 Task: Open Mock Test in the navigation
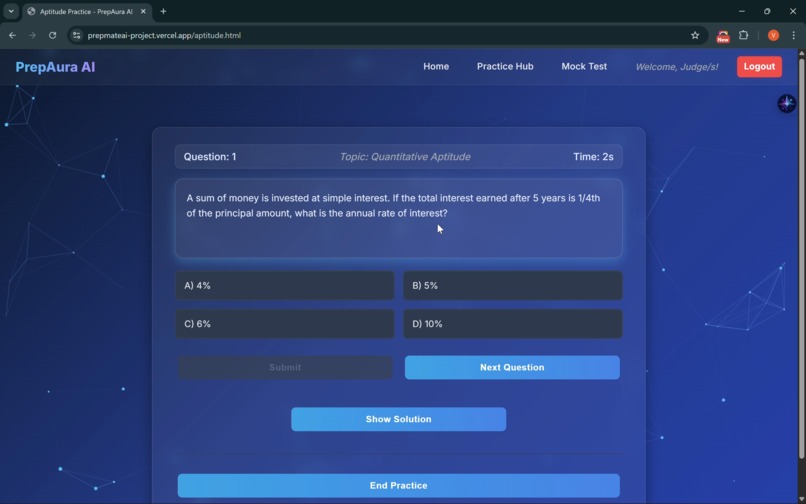tap(584, 66)
